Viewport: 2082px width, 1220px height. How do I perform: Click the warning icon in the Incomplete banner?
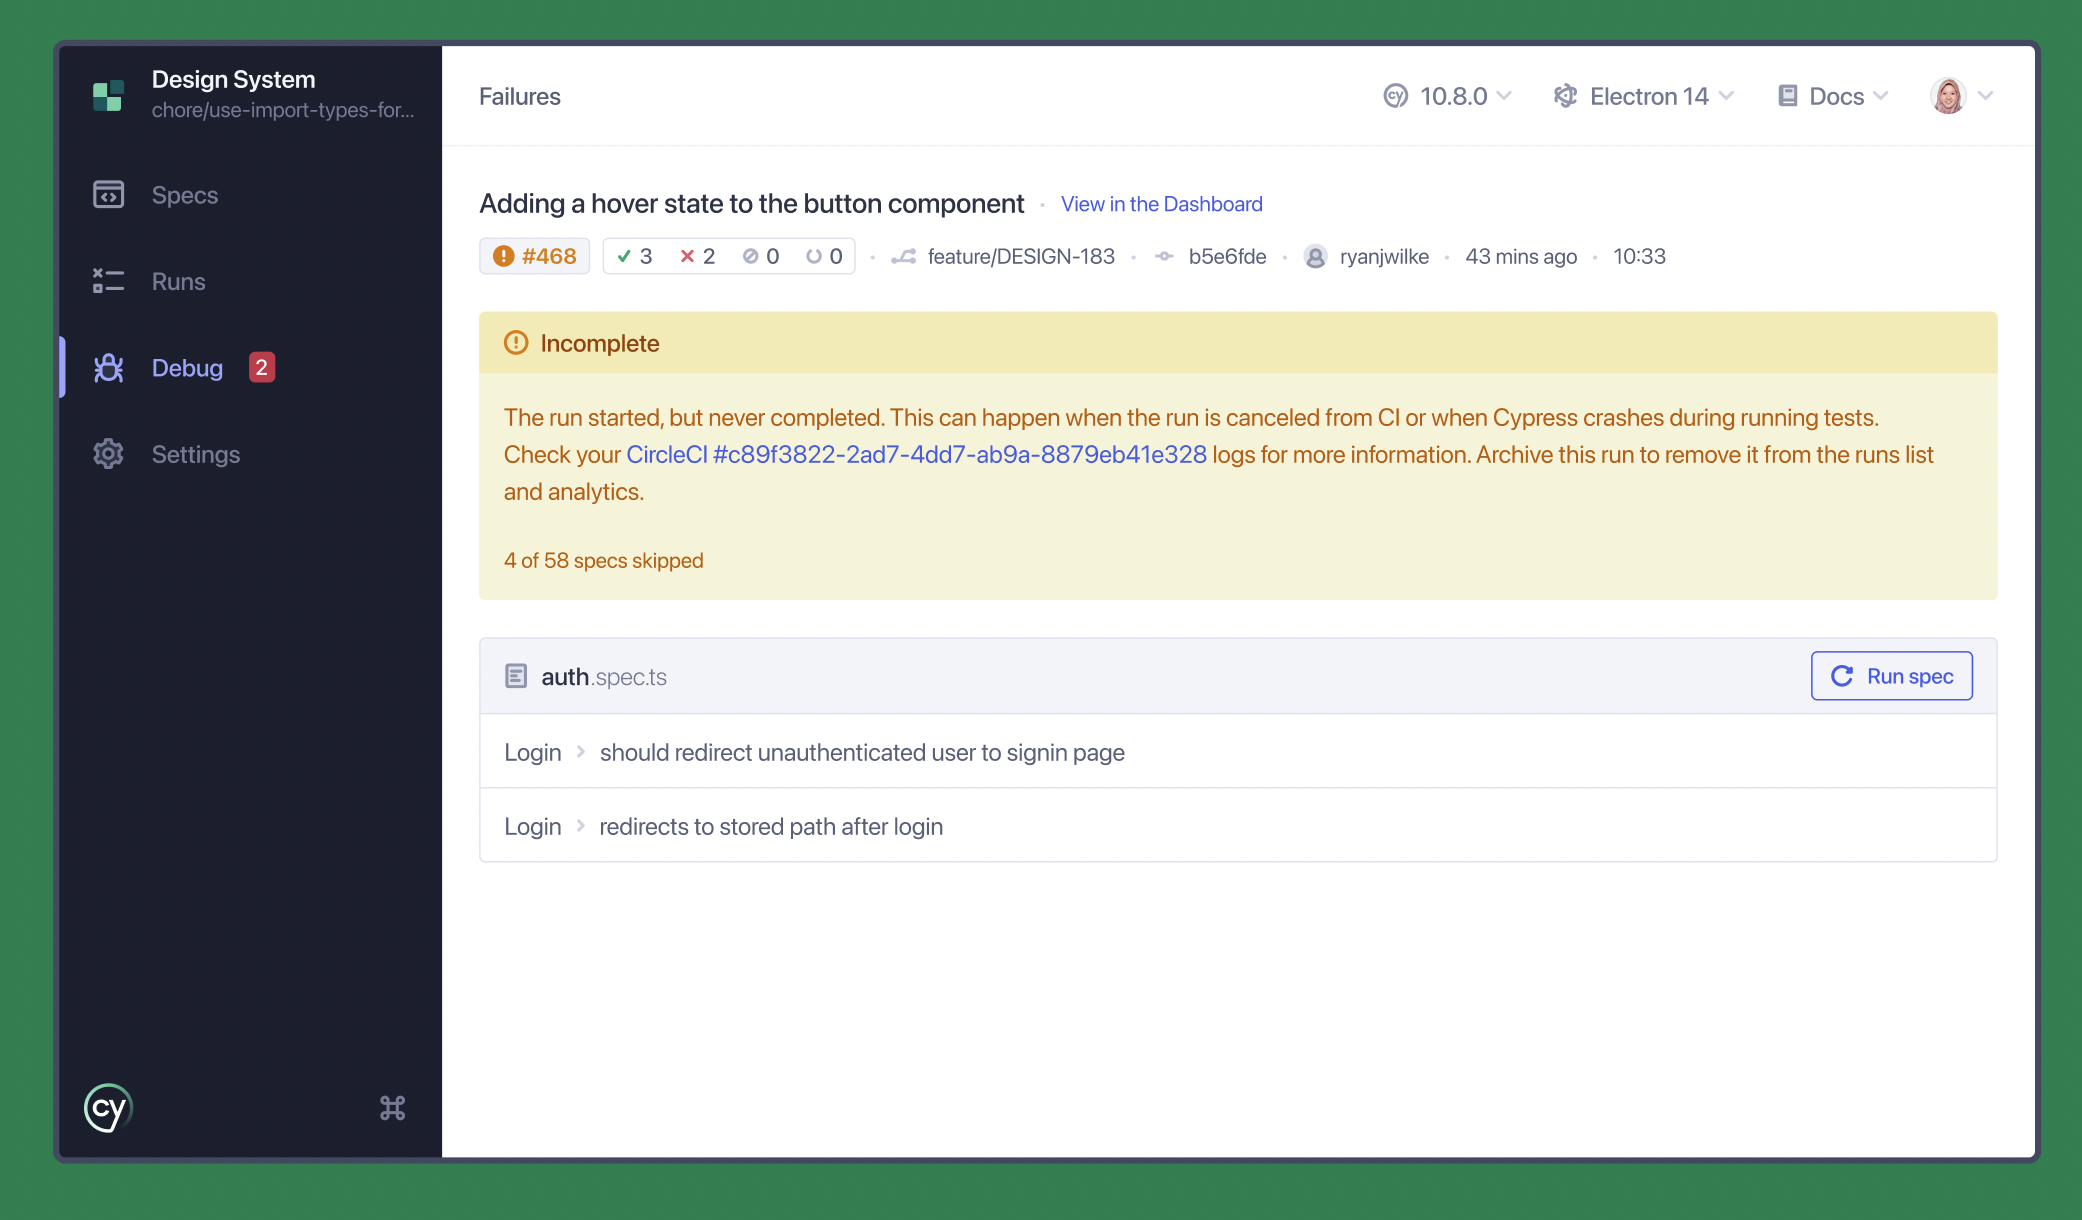click(x=514, y=342)
